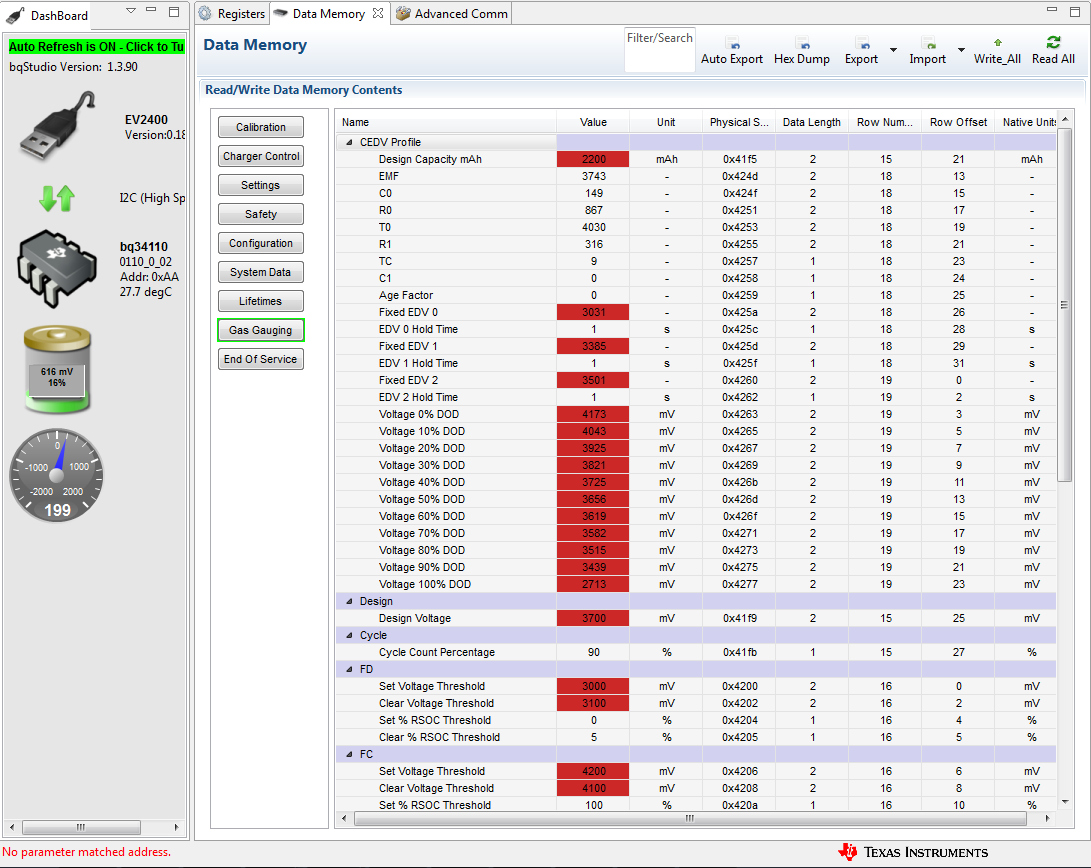
Task: Click the Auto Export toolbar icon
Action: 732,43
